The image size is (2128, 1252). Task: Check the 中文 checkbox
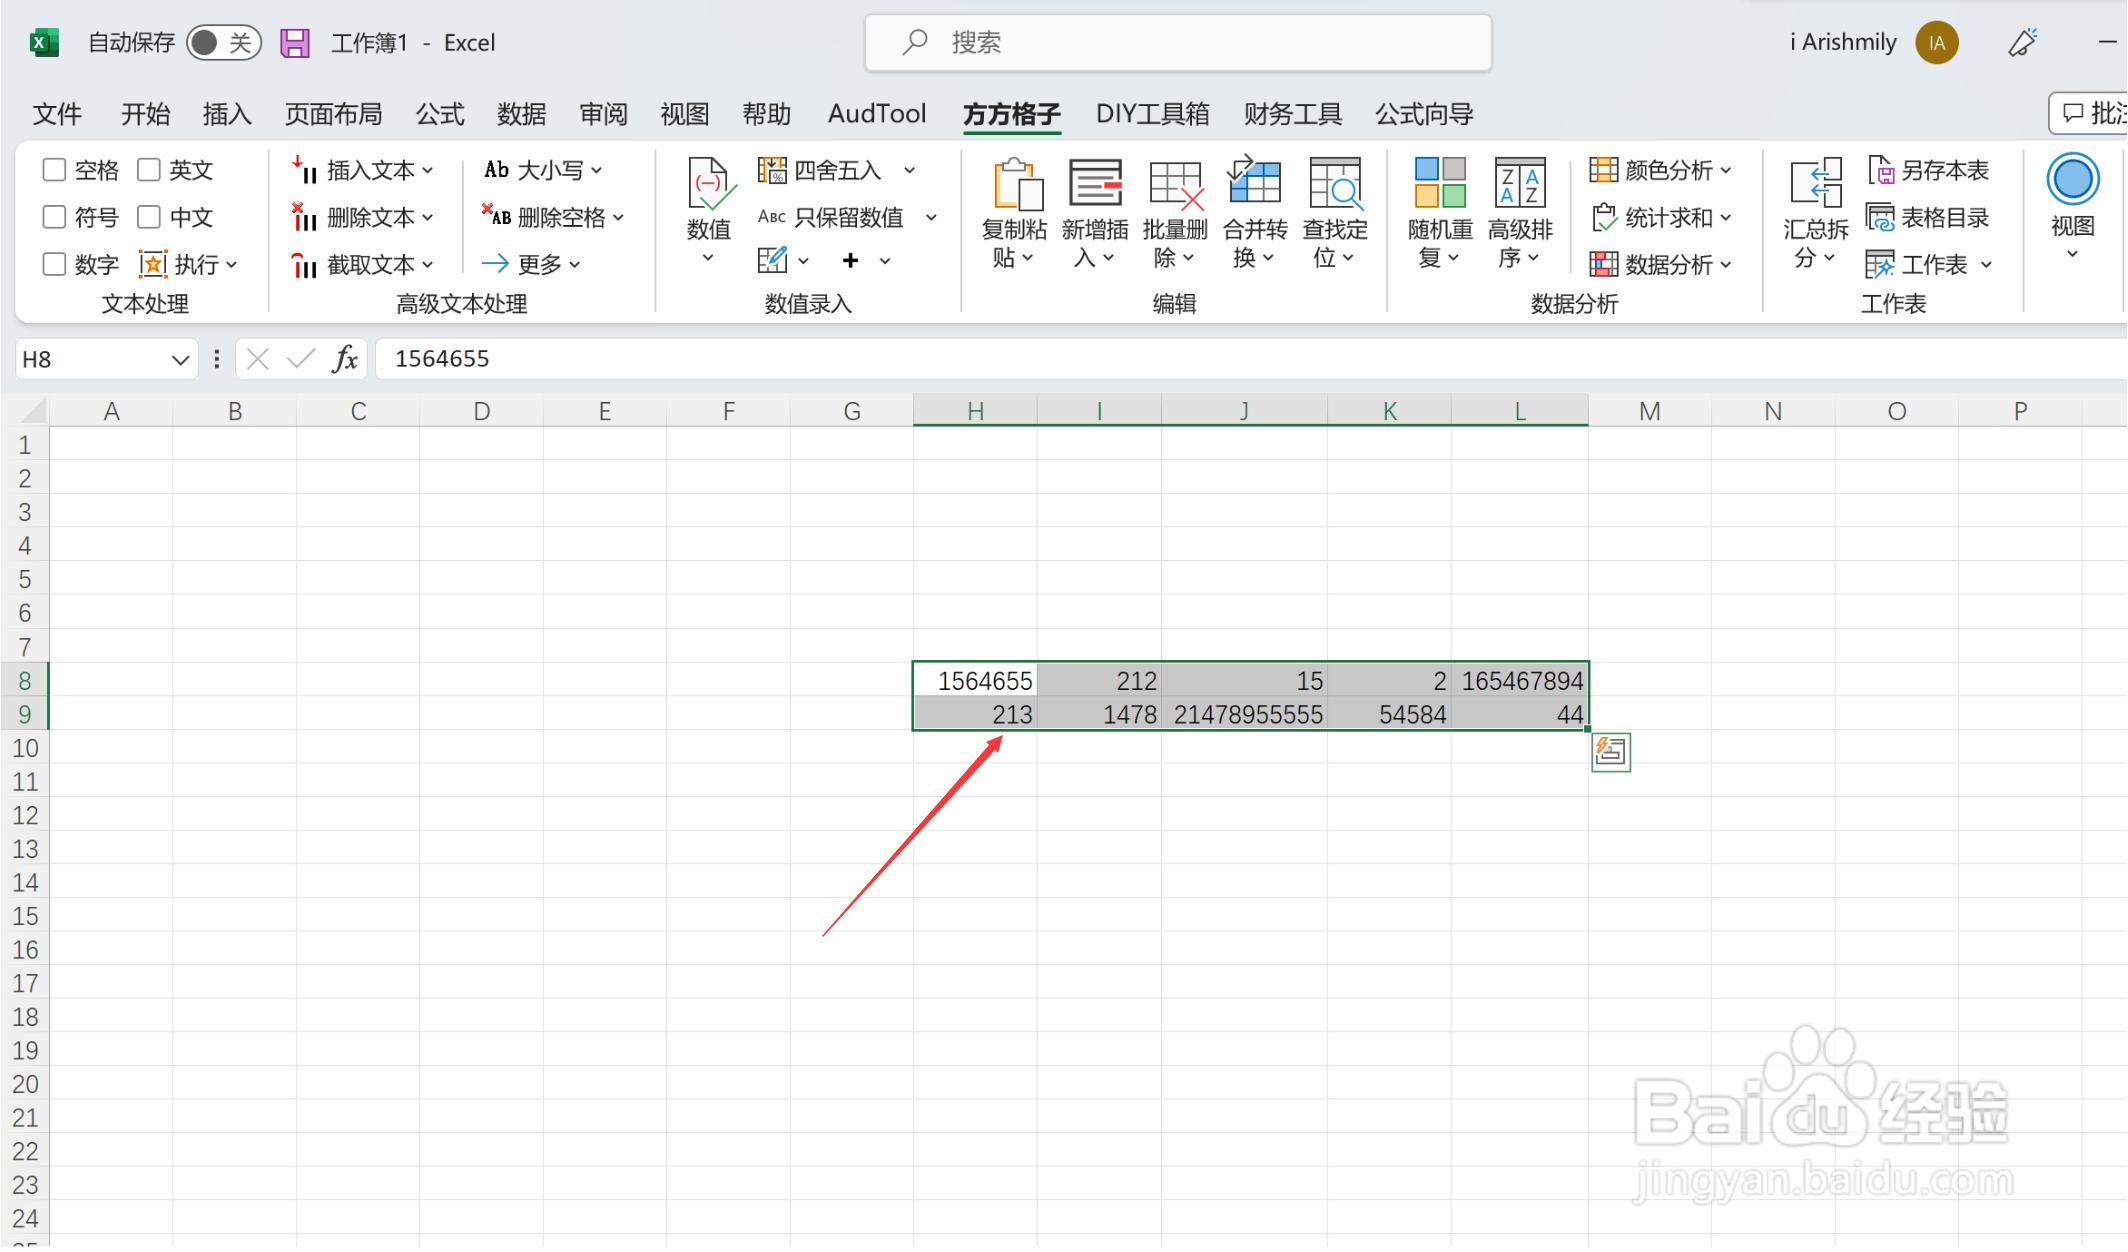(149, 217)
